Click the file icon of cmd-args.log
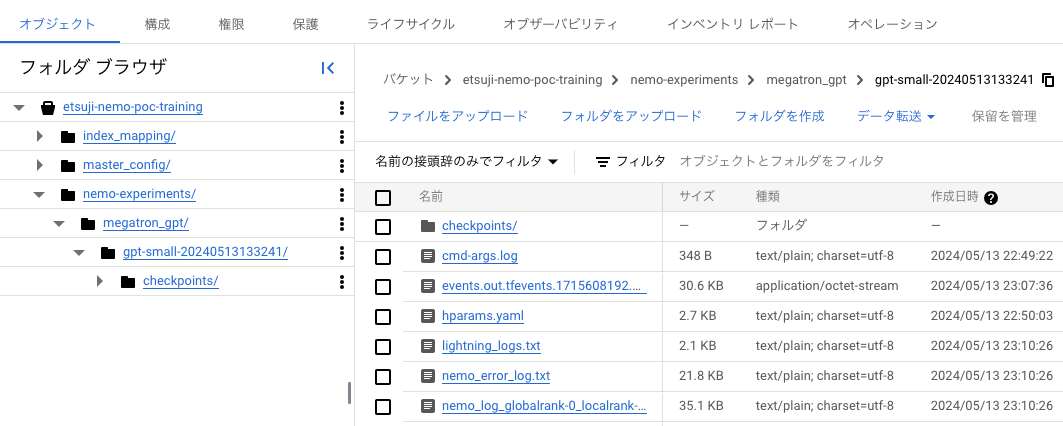 pyautogui.click(x=428, y=256)
